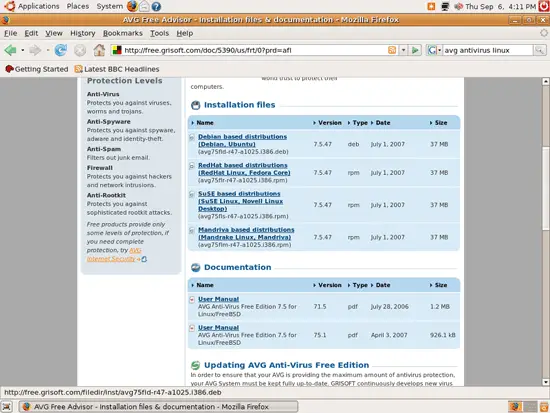Sort installation files by Name column
550x413 pixels.
click(x=204, y=123)
